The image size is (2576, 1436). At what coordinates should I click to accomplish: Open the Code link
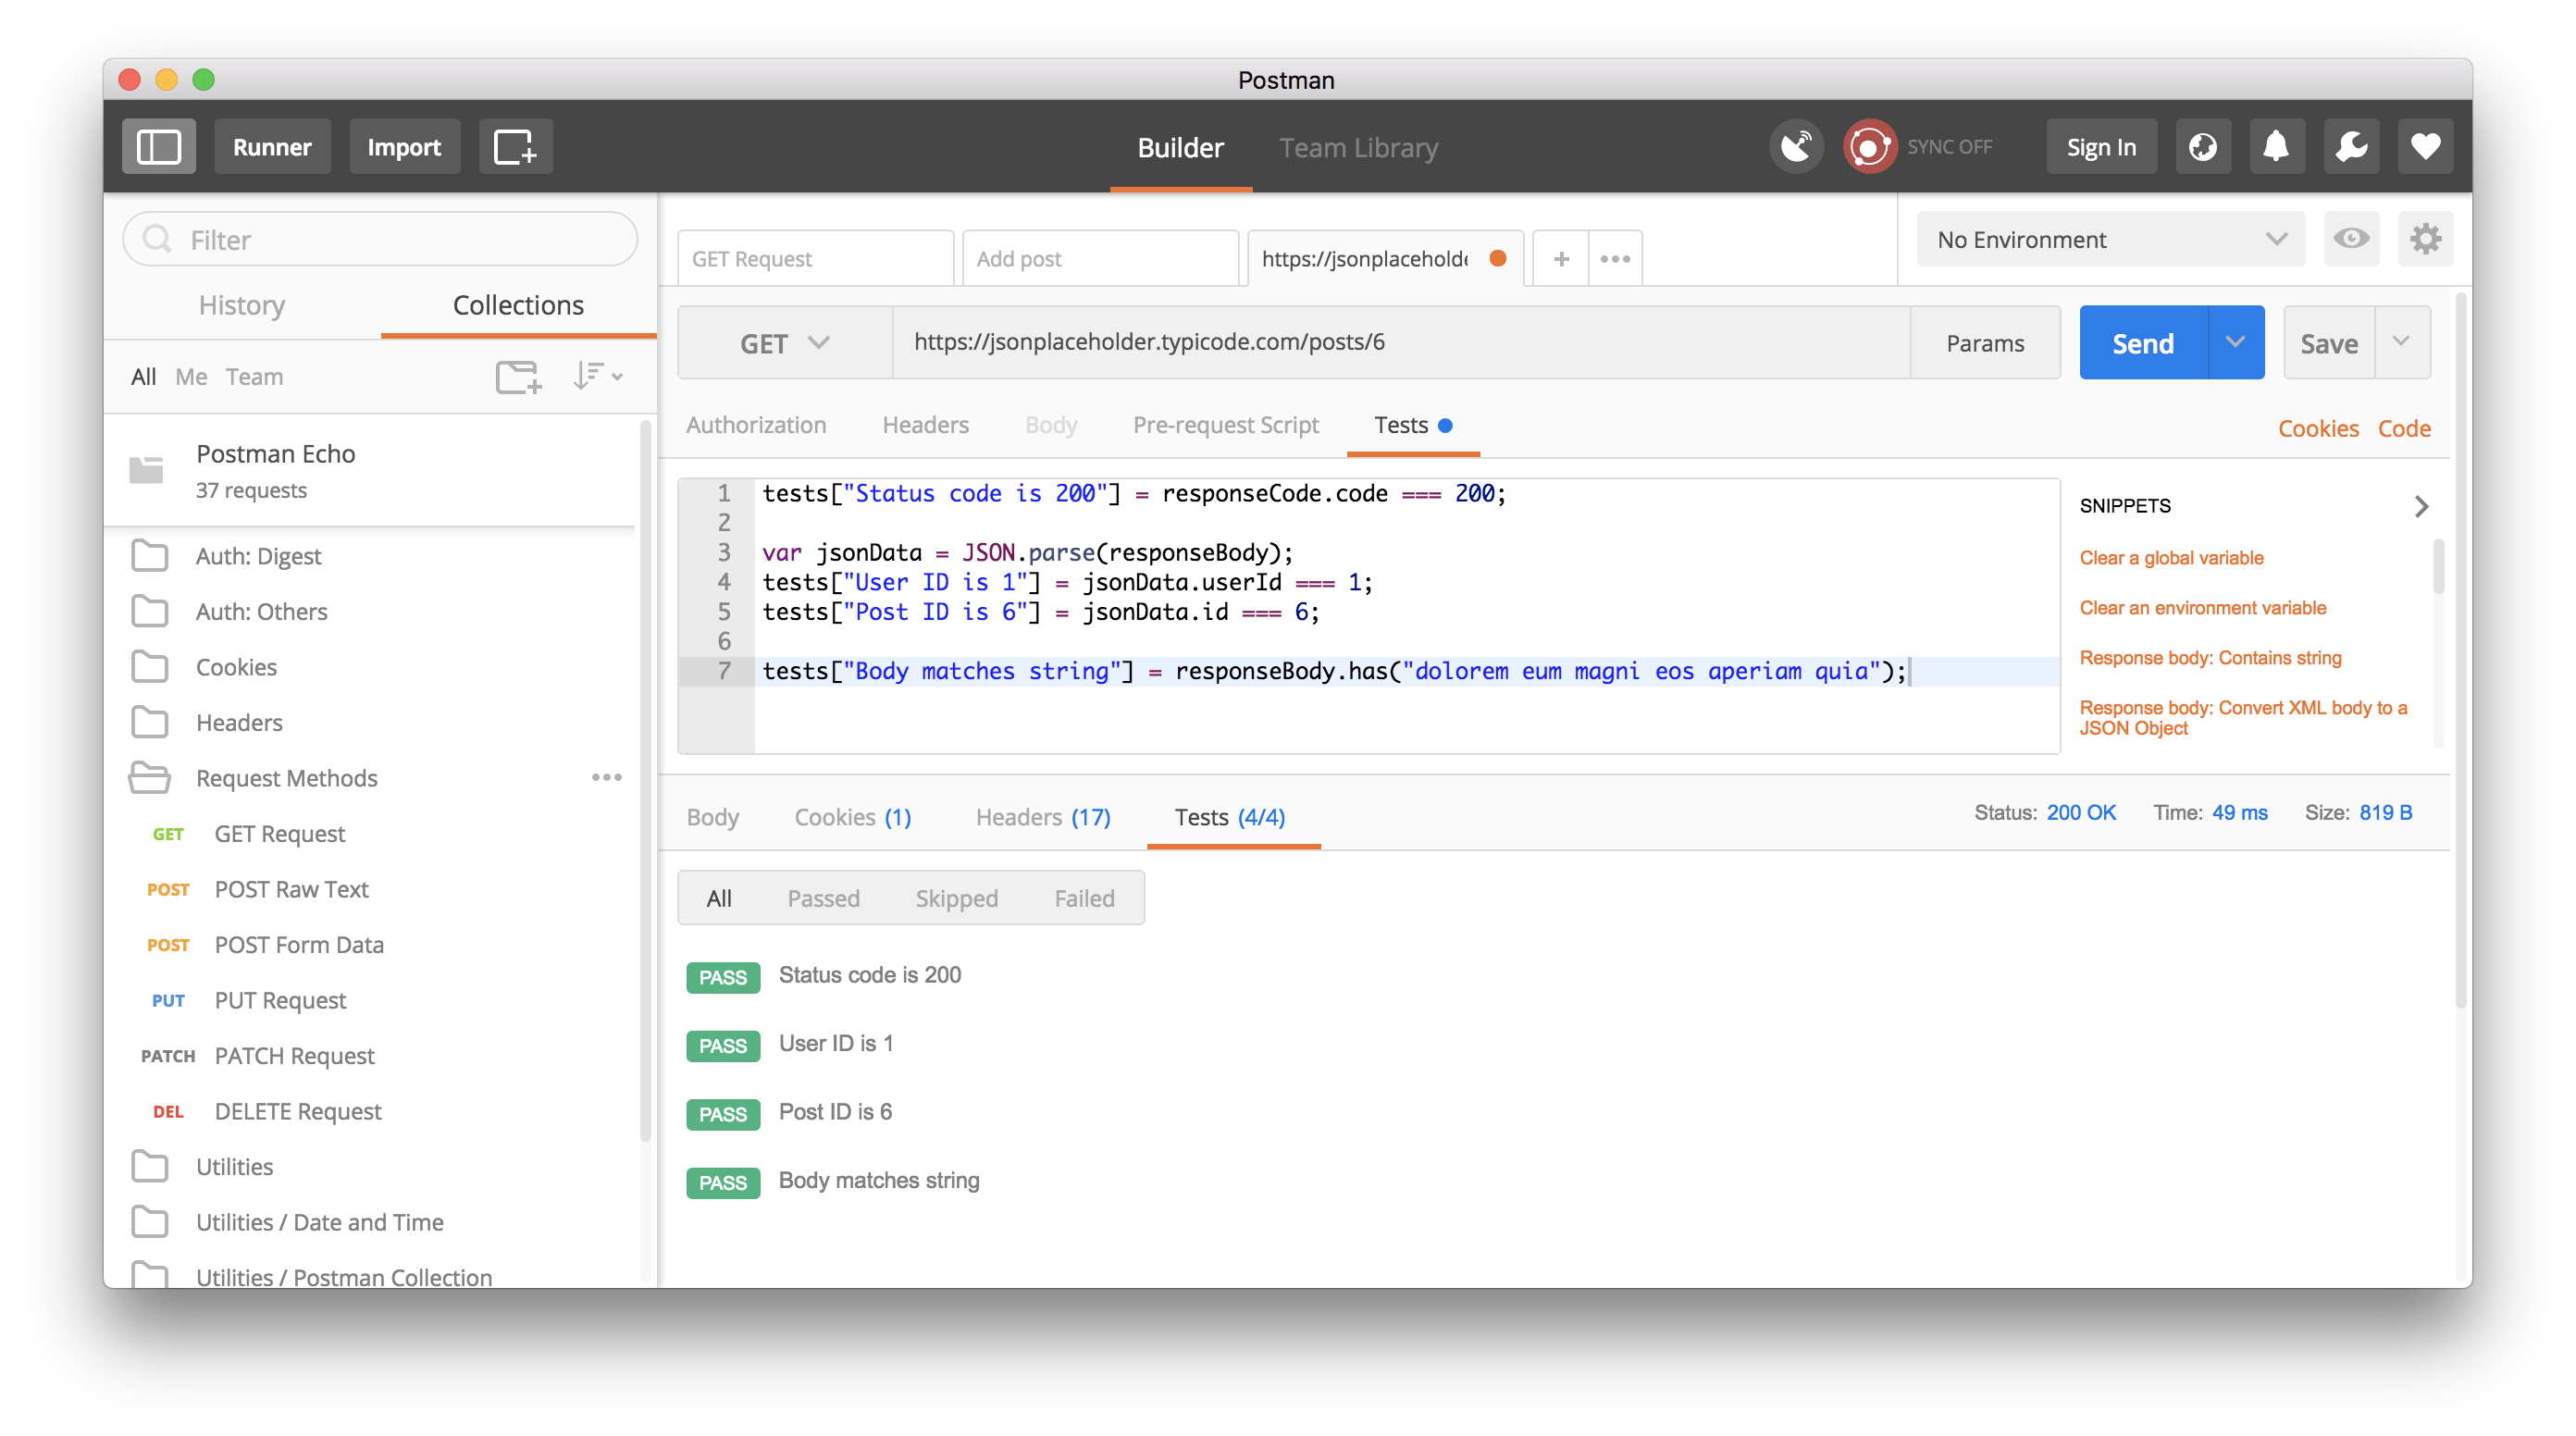click(x=2403, y=428)
